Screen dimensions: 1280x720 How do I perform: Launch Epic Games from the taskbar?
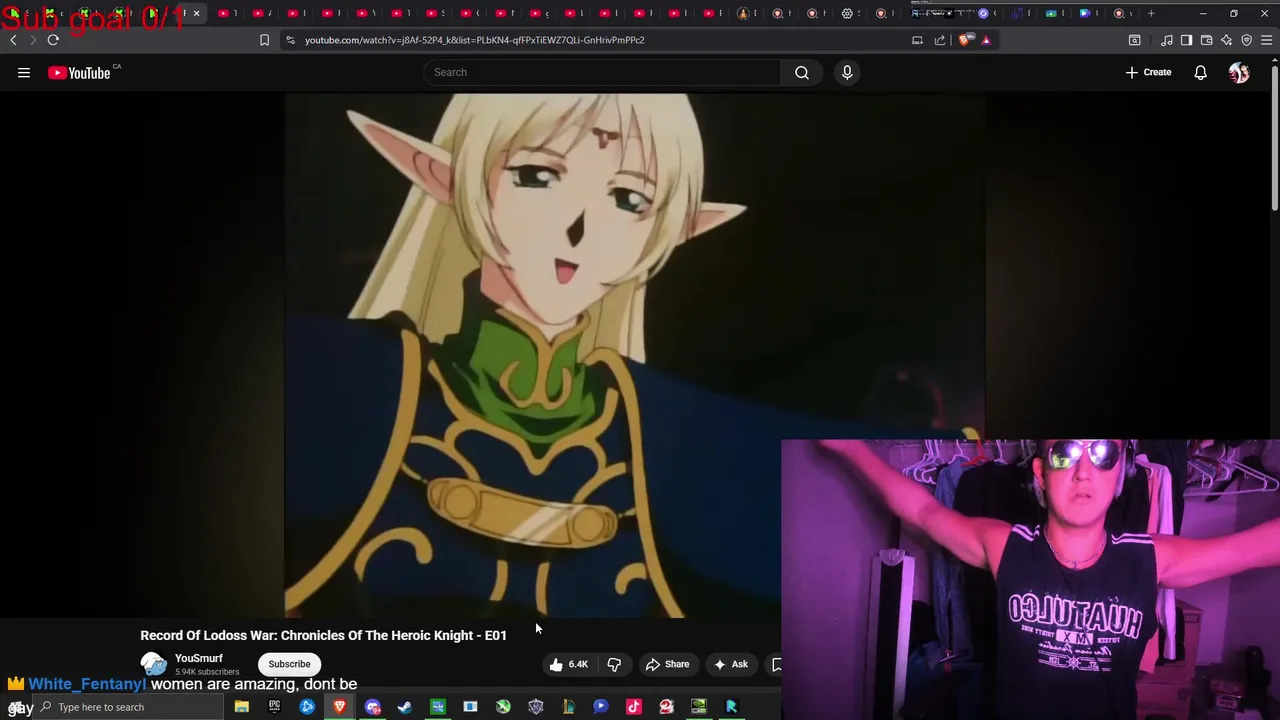click(274, 707)
